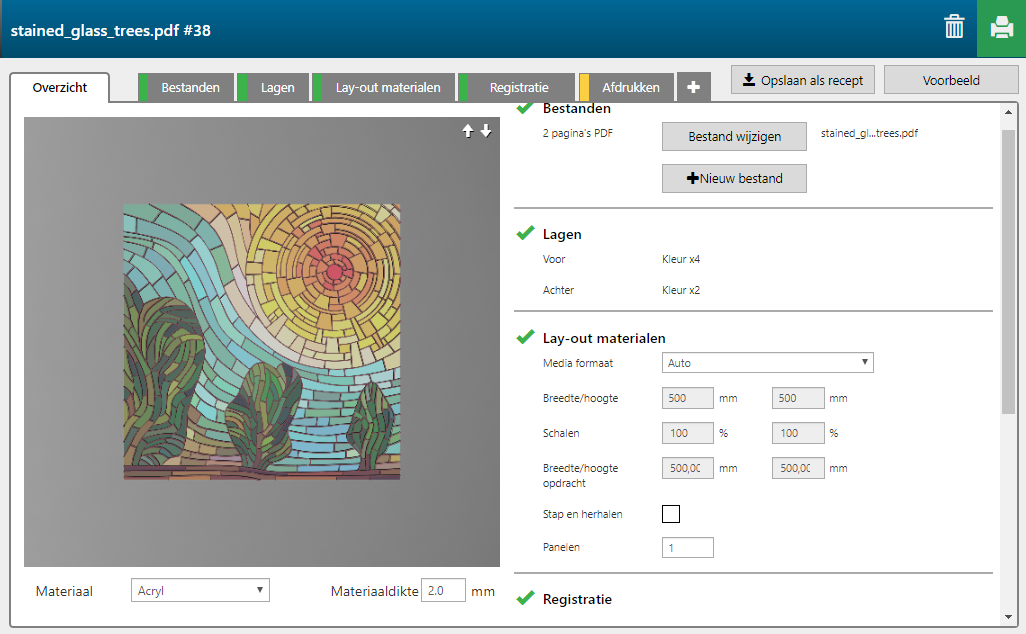Delete job with trash can icon
This screenshot has height=634, width=1026.
[x=954, y=27]
